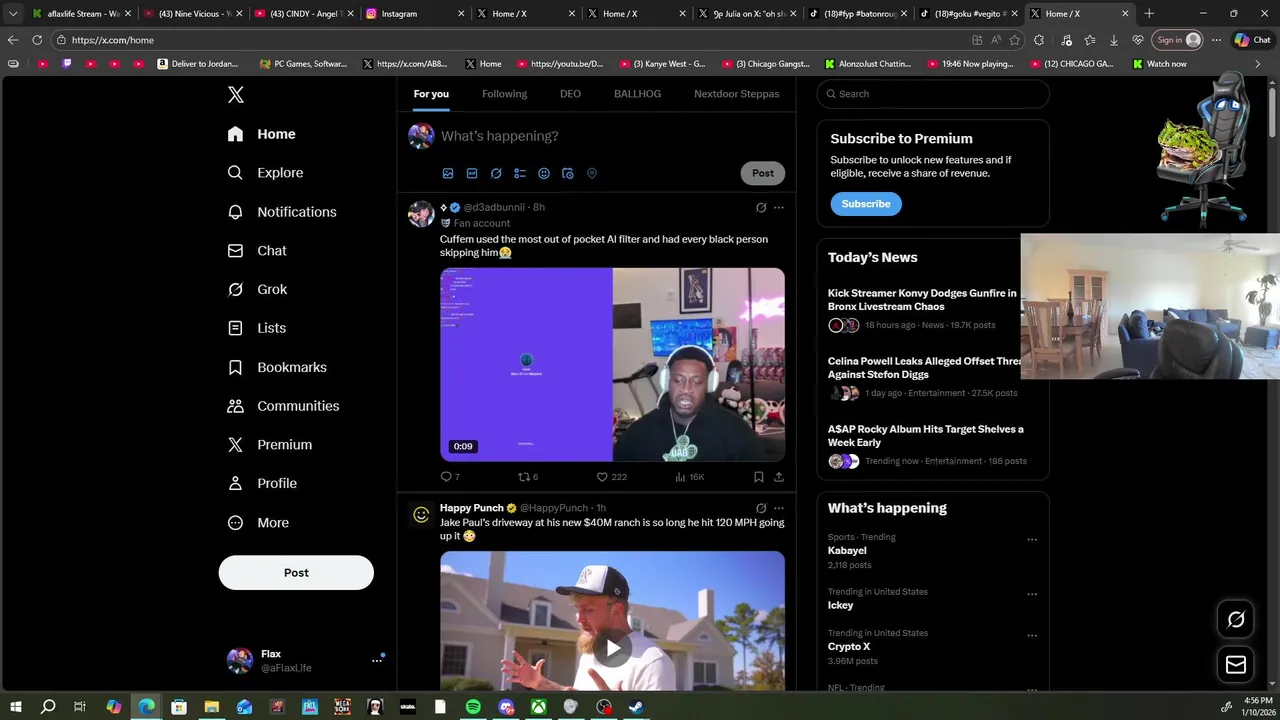Open the Kabayel trending topic
The image size is (1280, 720).
click(x=847, y=551)
